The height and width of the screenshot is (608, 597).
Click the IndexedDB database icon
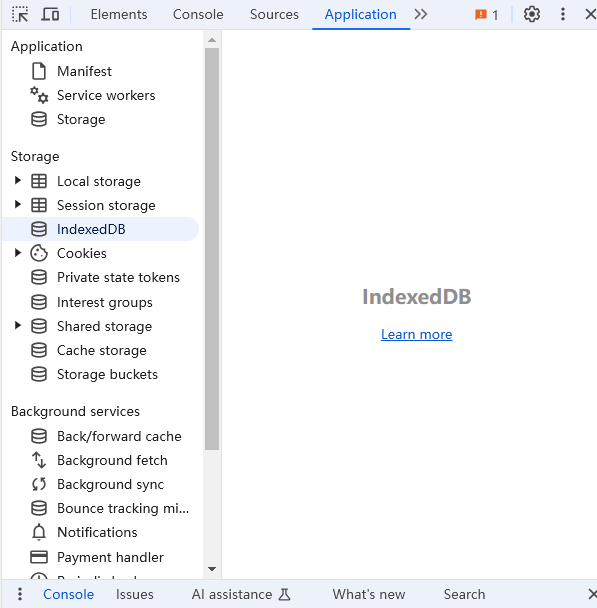point(39,229)
